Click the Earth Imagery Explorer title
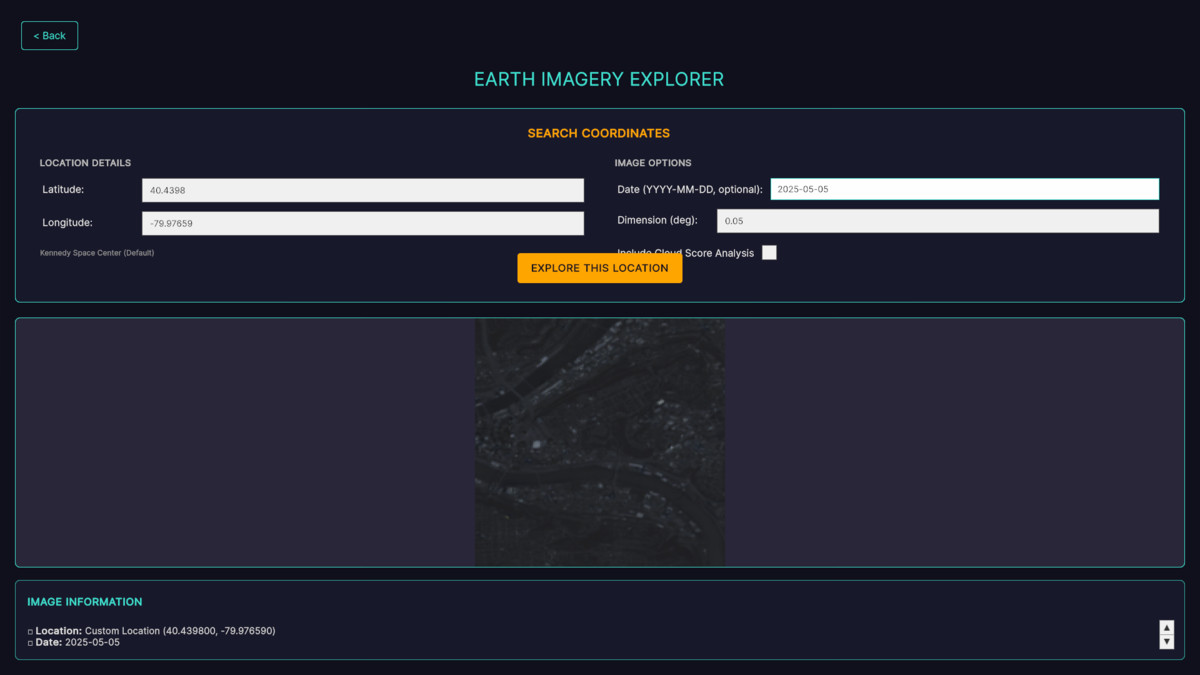Image resolution: width=1200 pixels, height=675 pixels. pos(599,80)
